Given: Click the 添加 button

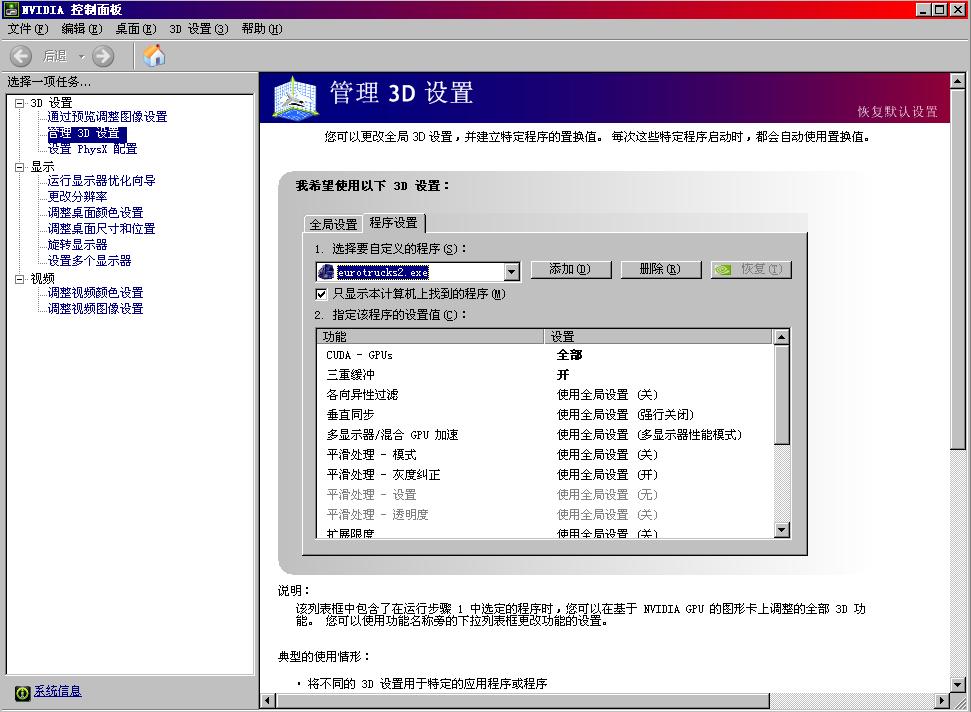Looking at the screenshot, I should point(568,270).
